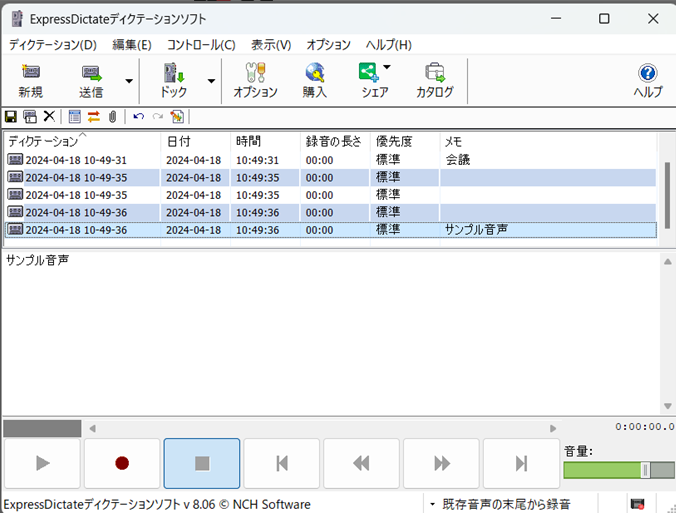Adjust the 音量 volume slider

(645, 470)
